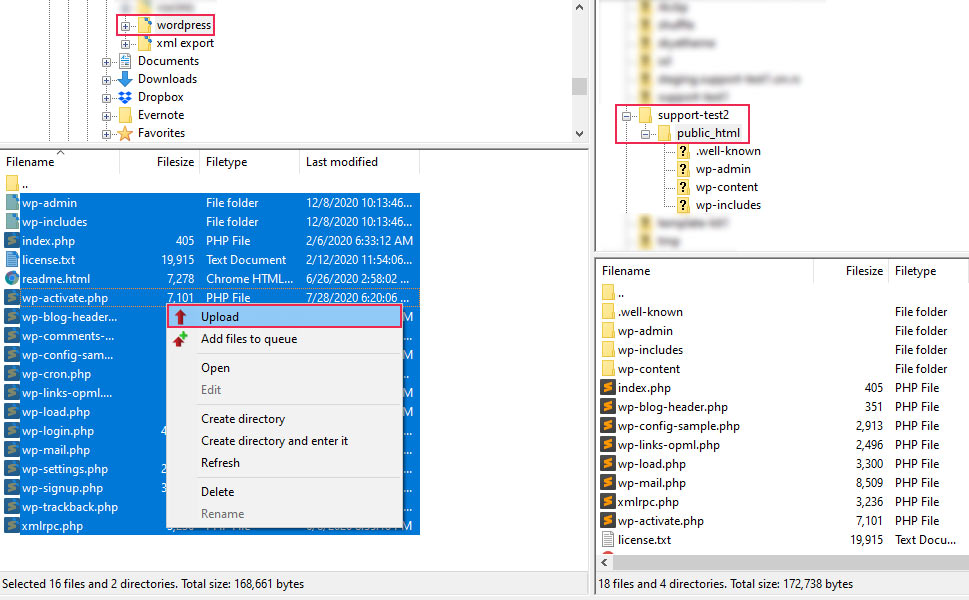
Task: Choose Open in the context menu
Action: pyautogui.click(x=284, y=368)
